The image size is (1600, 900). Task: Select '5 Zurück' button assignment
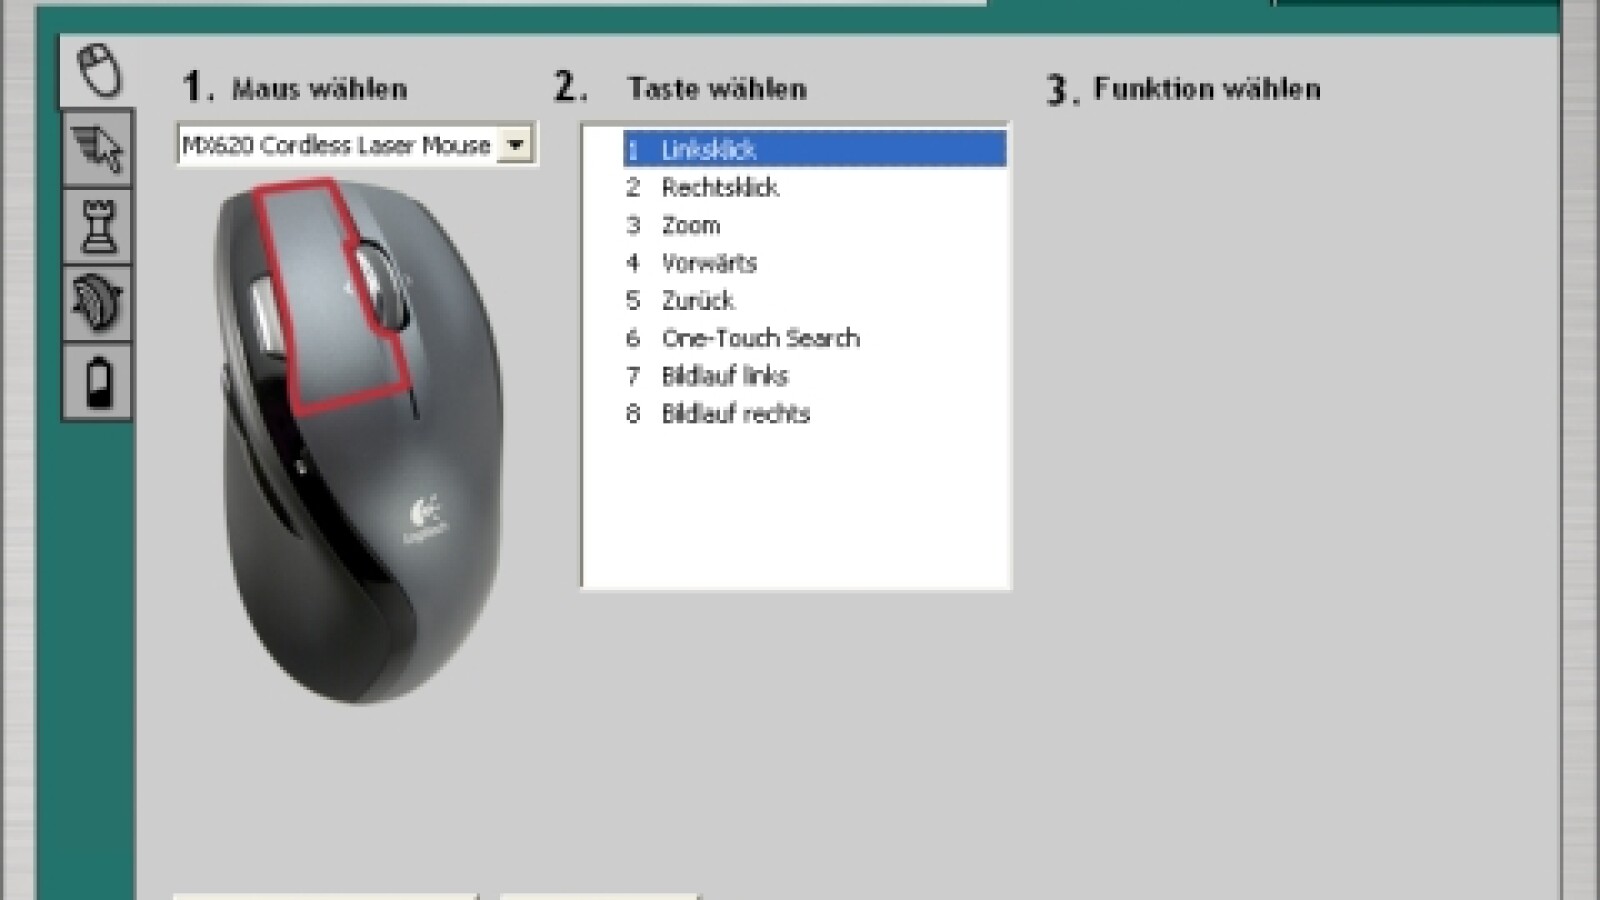[x=698, y=300]
